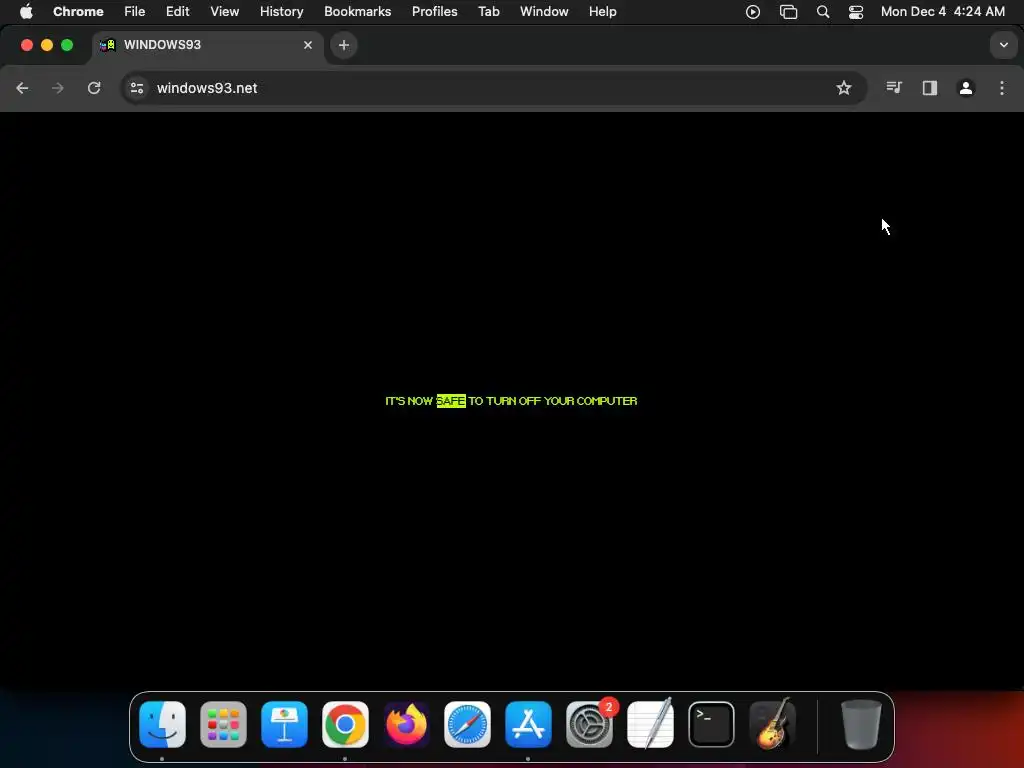Click the date and time in menu bar
This screenshot has width=1024, height=768.
pyautogui.click(x=942, y=12)
